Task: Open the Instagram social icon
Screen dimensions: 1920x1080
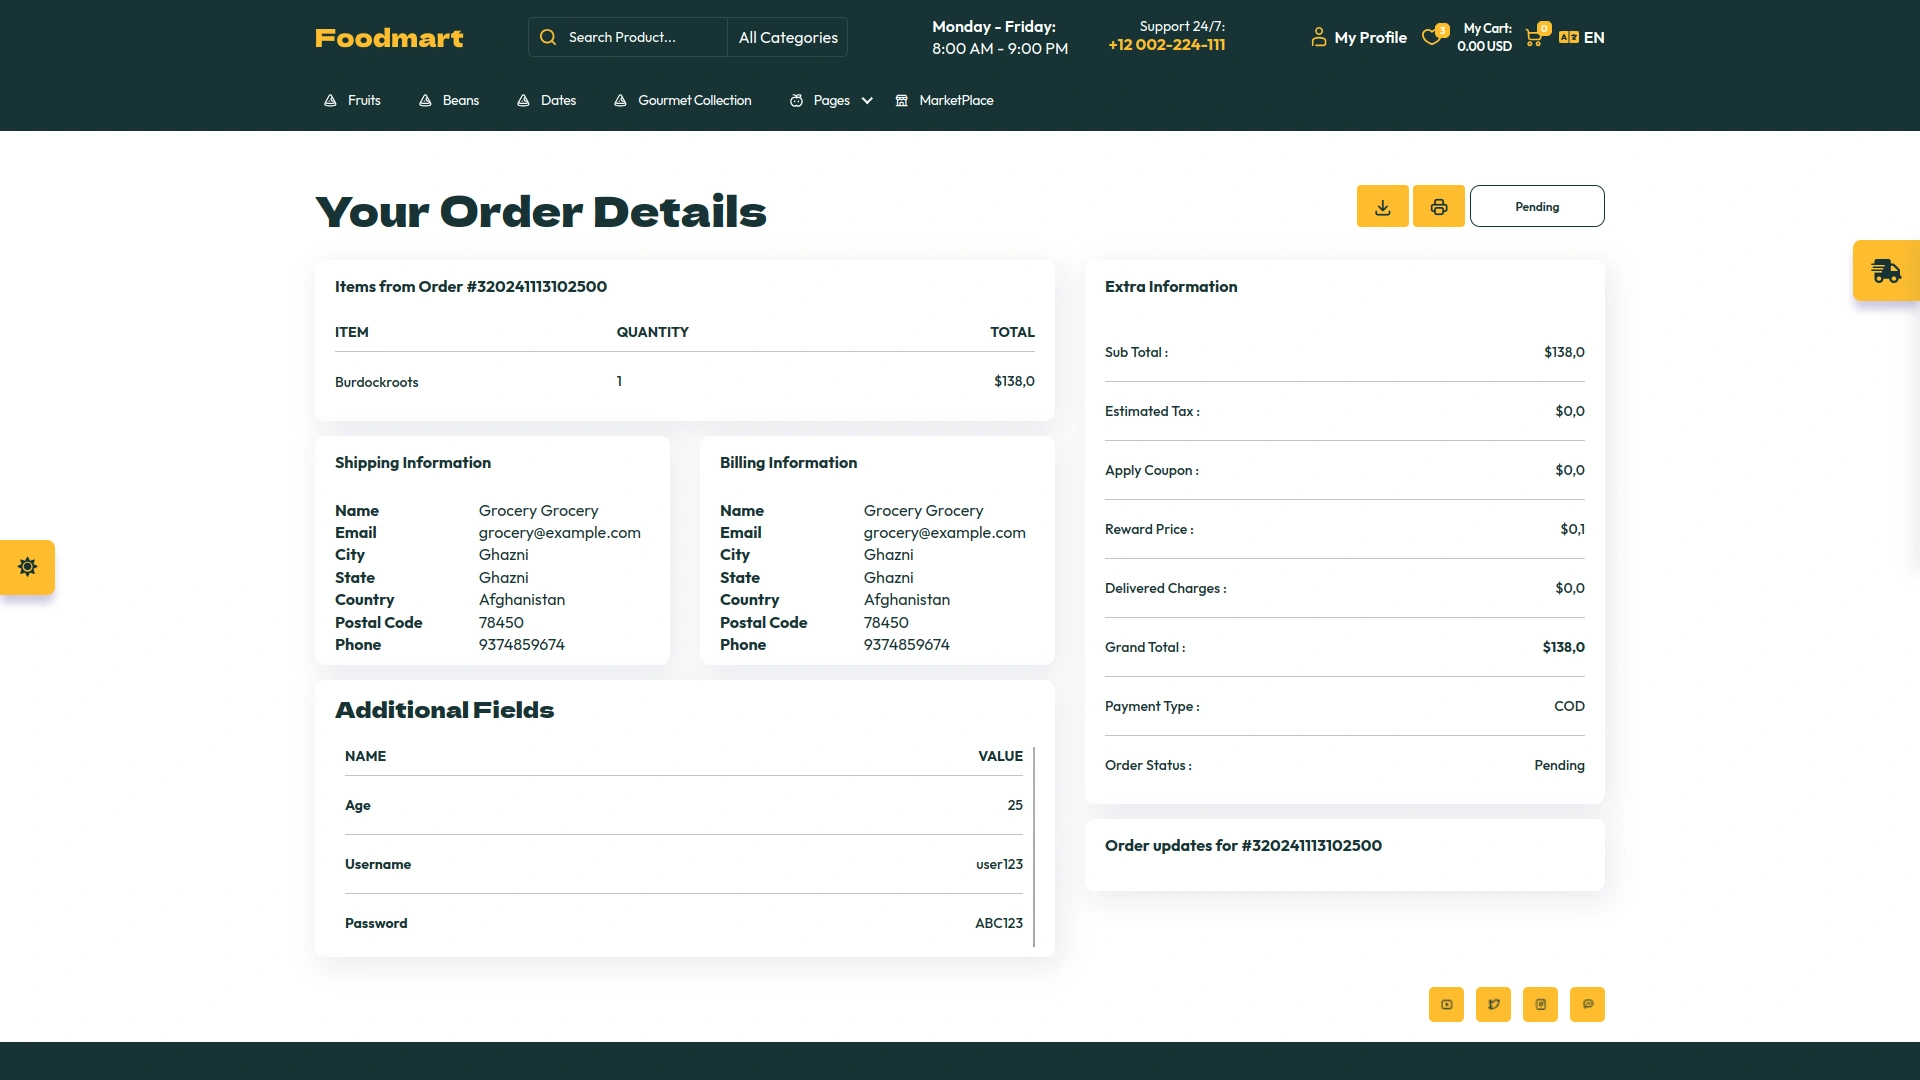Action: tap(1540, 1004)
